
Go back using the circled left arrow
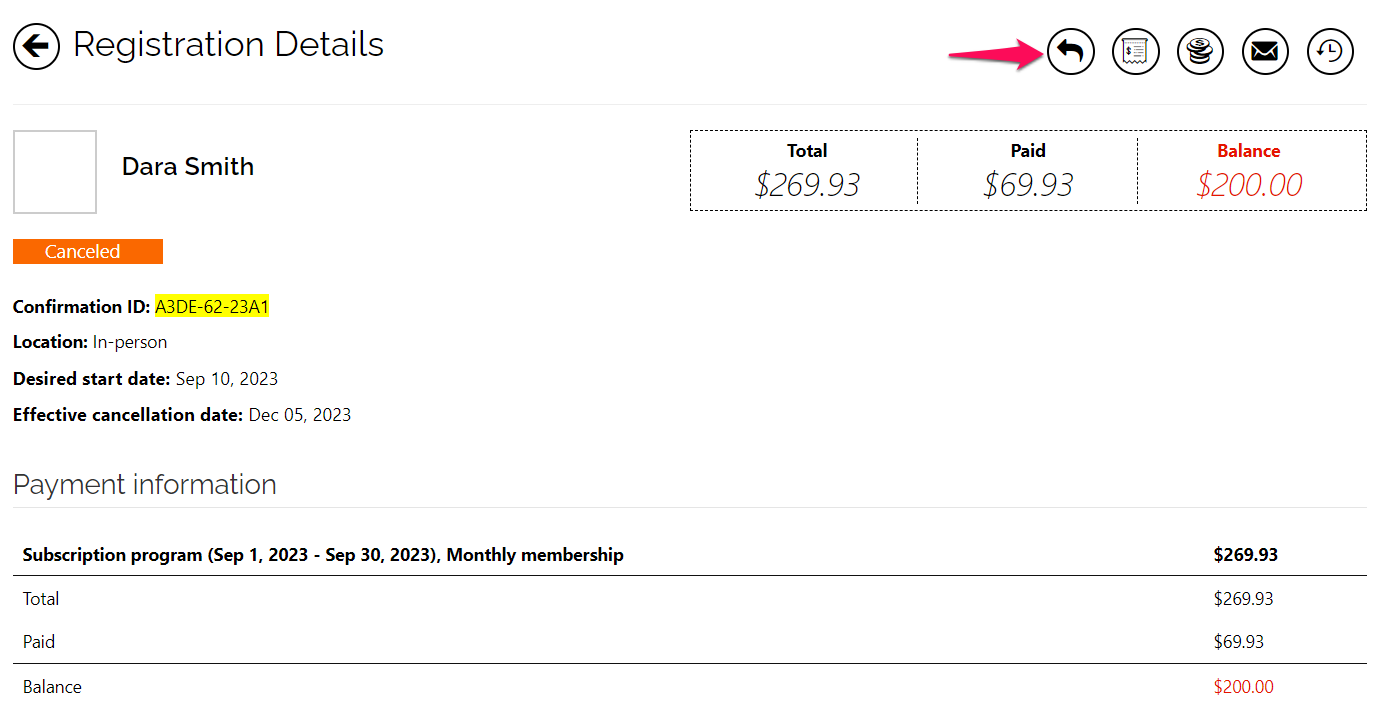pyautogui.click(x=36, y=46)
